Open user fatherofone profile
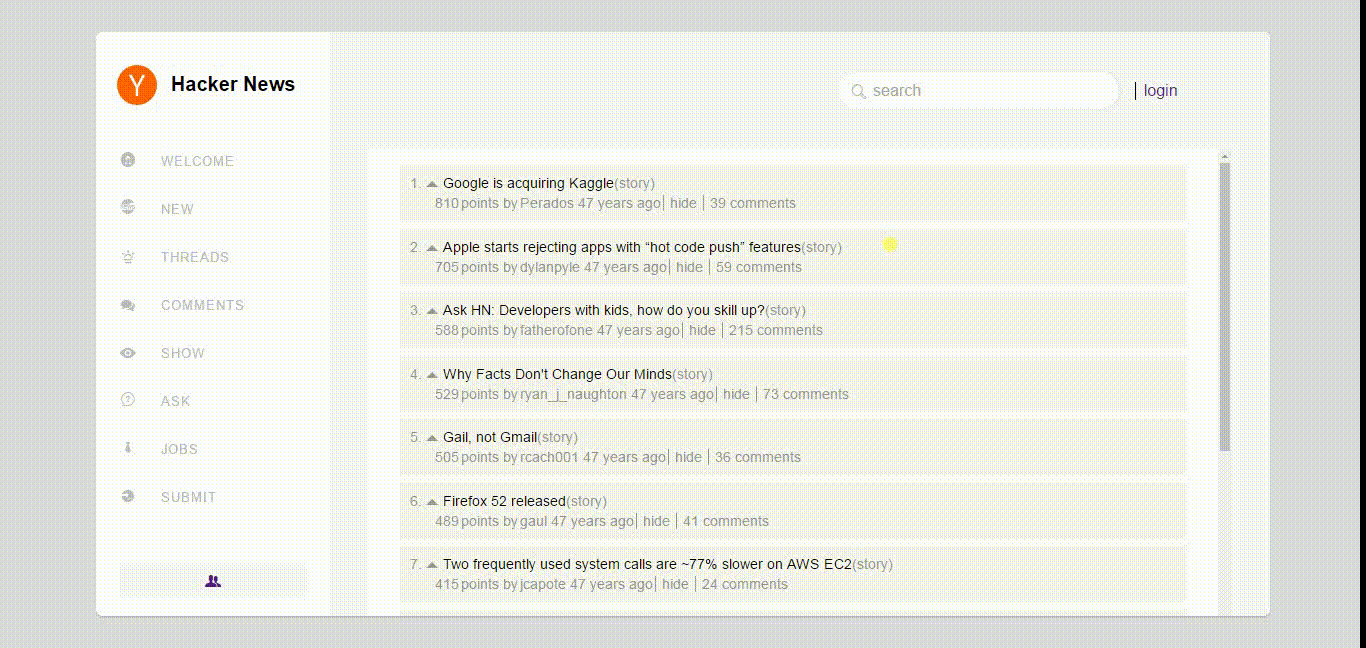Image resolution: width=1366 pixels, height=648 pixels. pos(556,330)
